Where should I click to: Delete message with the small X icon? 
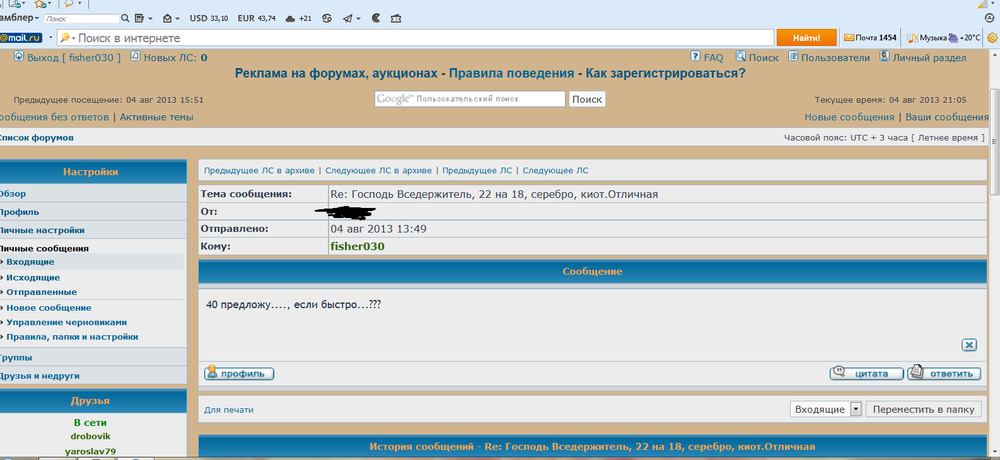(x=968, y=344)
